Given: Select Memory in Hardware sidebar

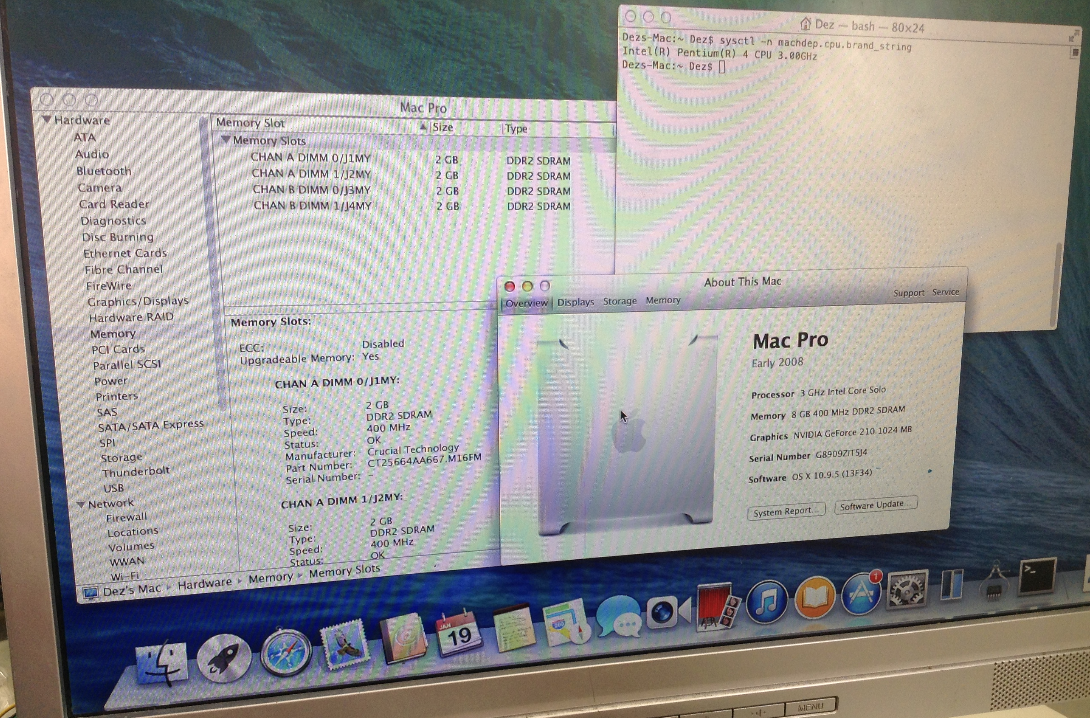Looking at the screenshot, I should 113,334.
